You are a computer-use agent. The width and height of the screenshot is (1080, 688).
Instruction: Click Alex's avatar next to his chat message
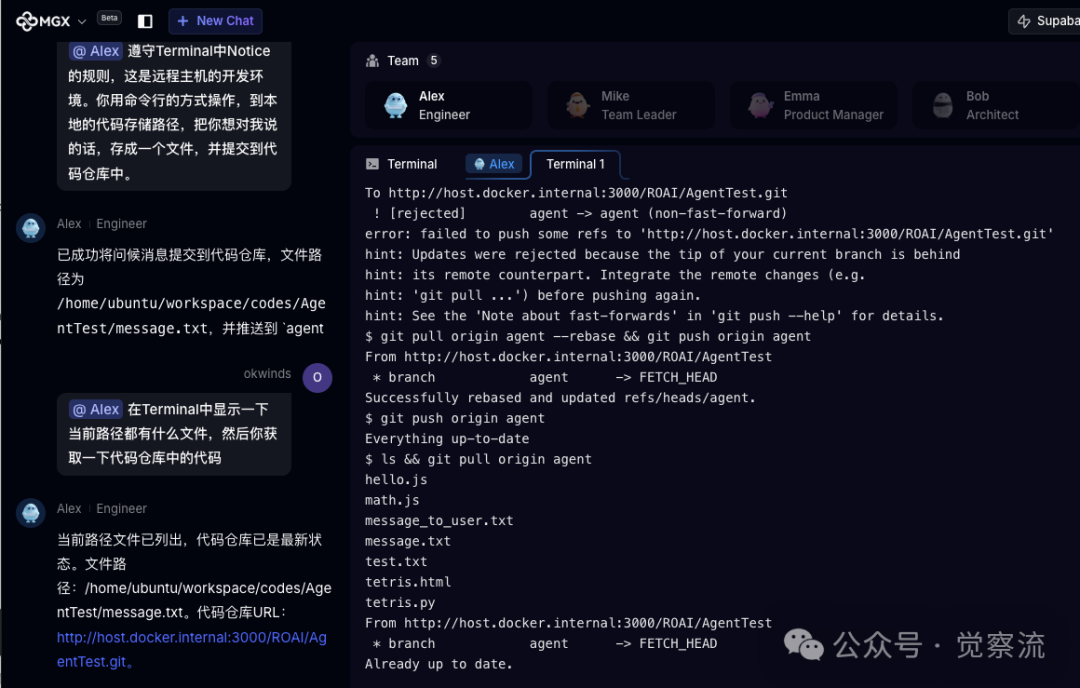tap(30, 228)
